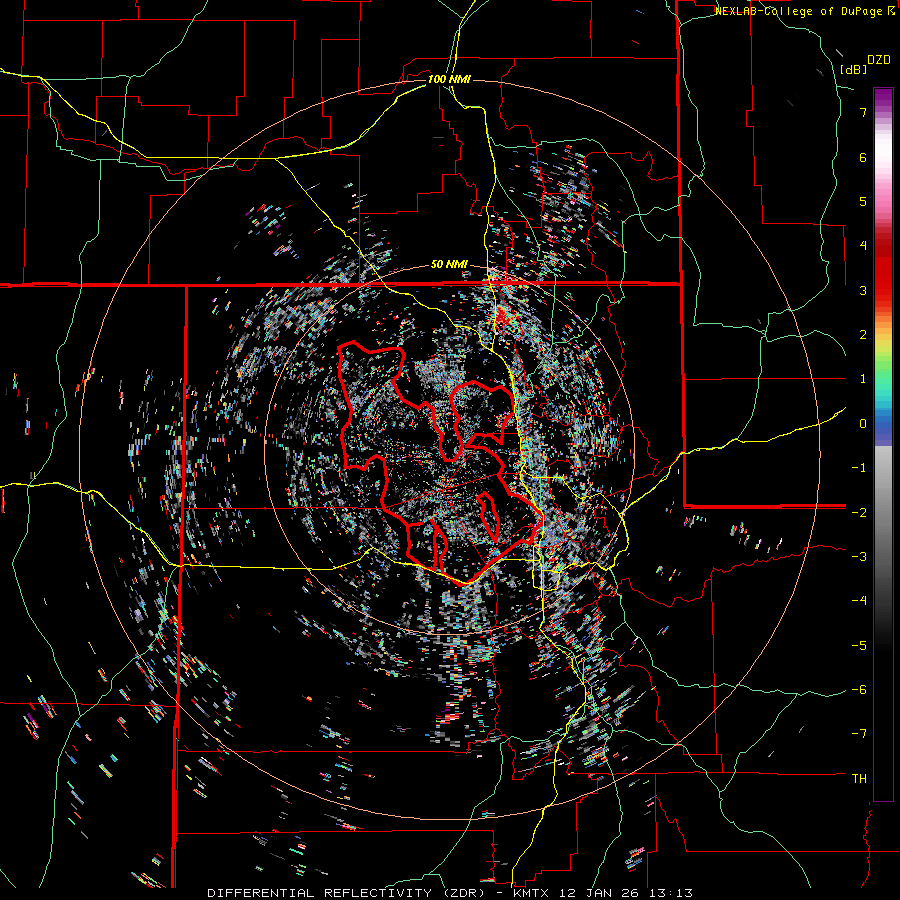Image resolution: width=900 pixels, height=900 pixels.
Task: Select the 5 value on the color scale
Action: [863, 201]
